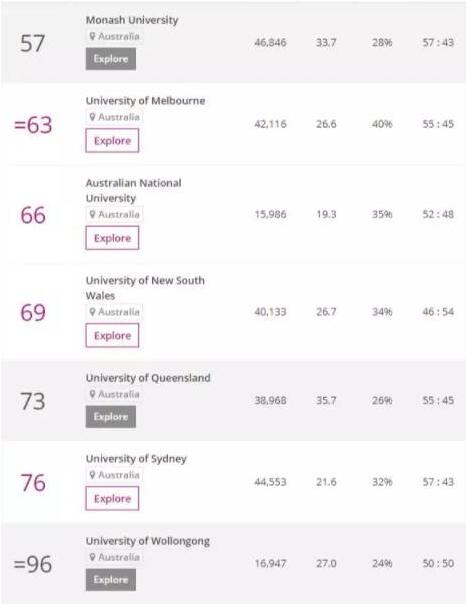The image size is (466, 604).
Task: Click location pin under University of Wollongong
Action: pos(92,557)
